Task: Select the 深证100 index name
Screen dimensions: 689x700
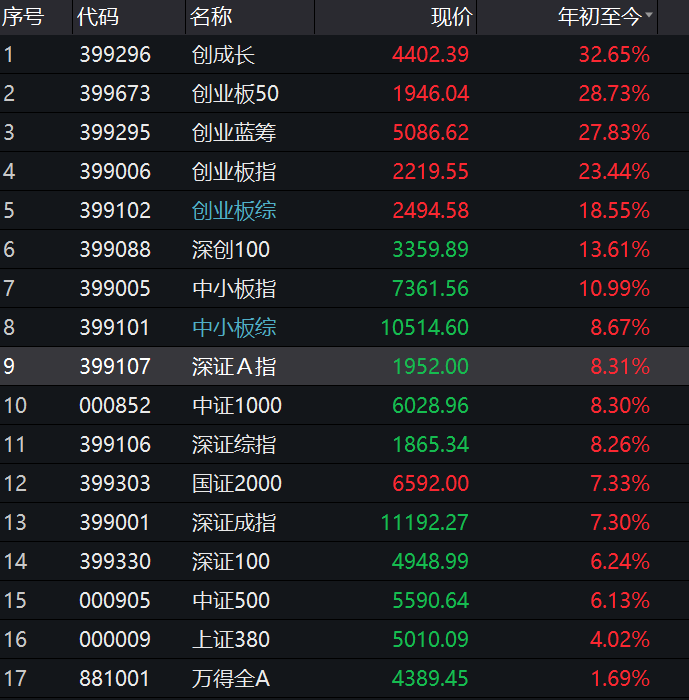Action: (231, 562)
